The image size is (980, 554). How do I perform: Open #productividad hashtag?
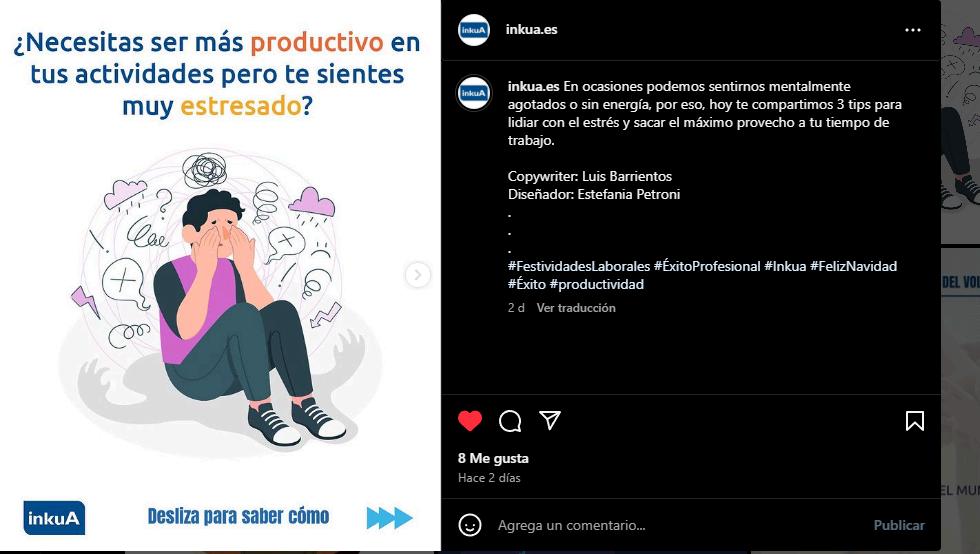pos(596,285)
